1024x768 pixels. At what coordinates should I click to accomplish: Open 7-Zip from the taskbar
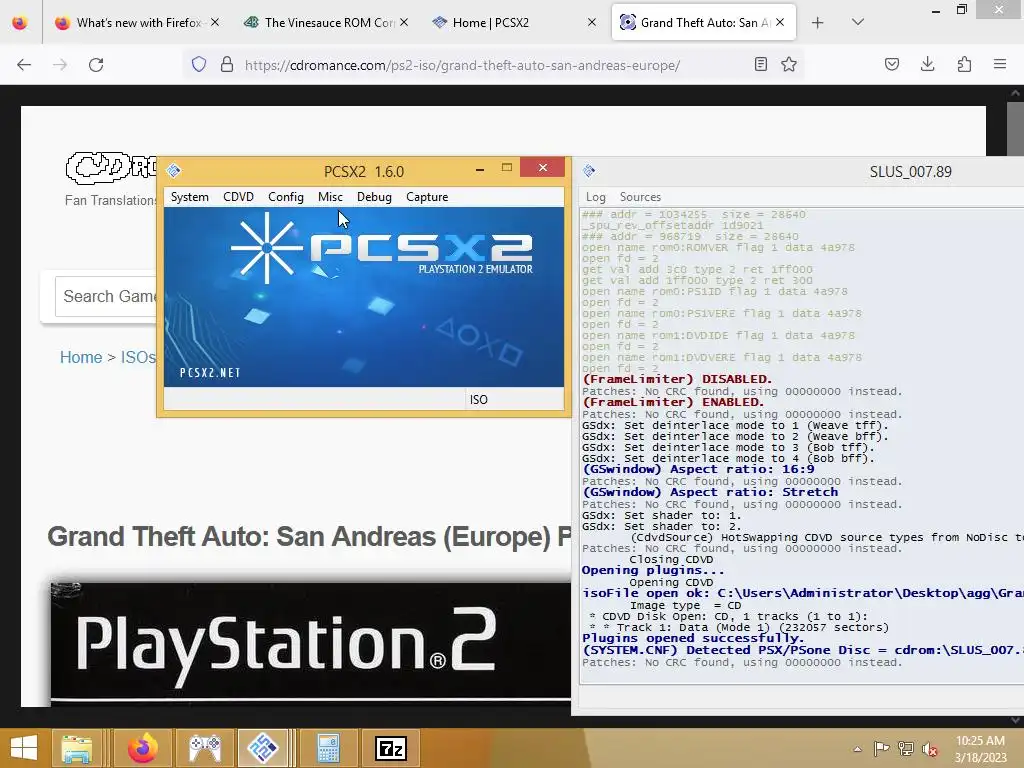click(391, 748)
